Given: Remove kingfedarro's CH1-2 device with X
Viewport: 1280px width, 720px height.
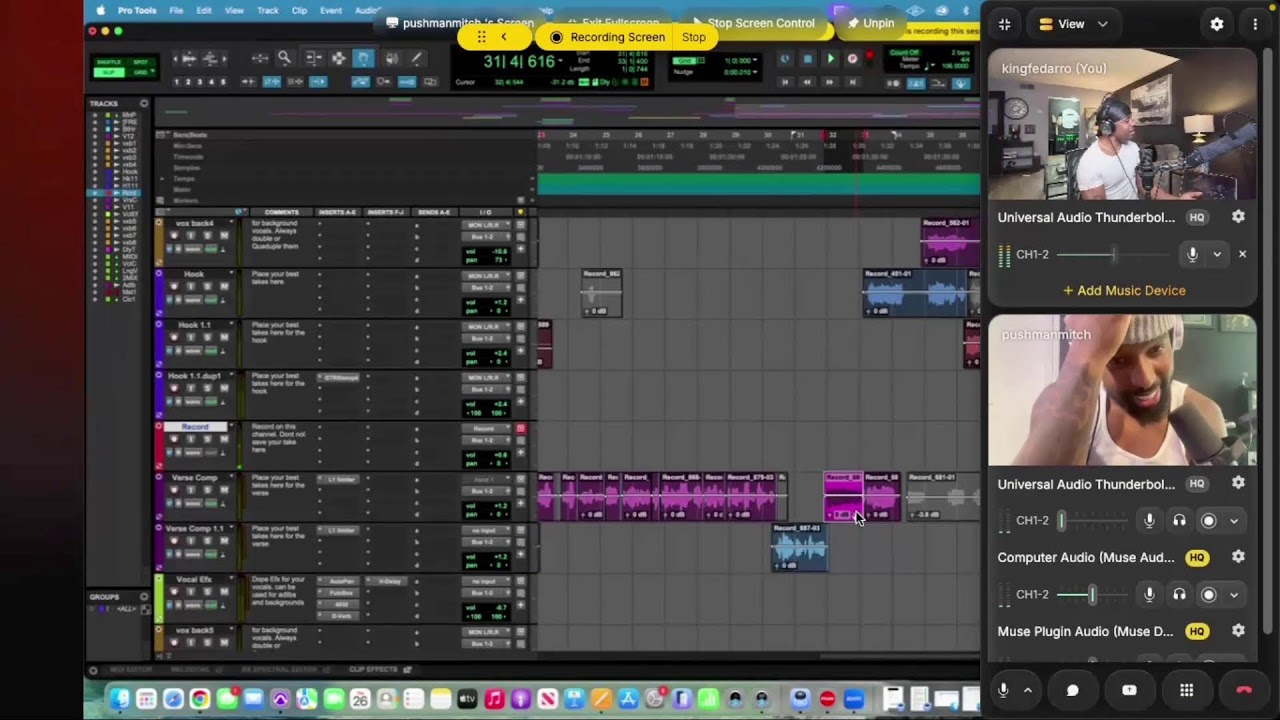Looking at the screenshot, I should click(x=1242, y=254).
